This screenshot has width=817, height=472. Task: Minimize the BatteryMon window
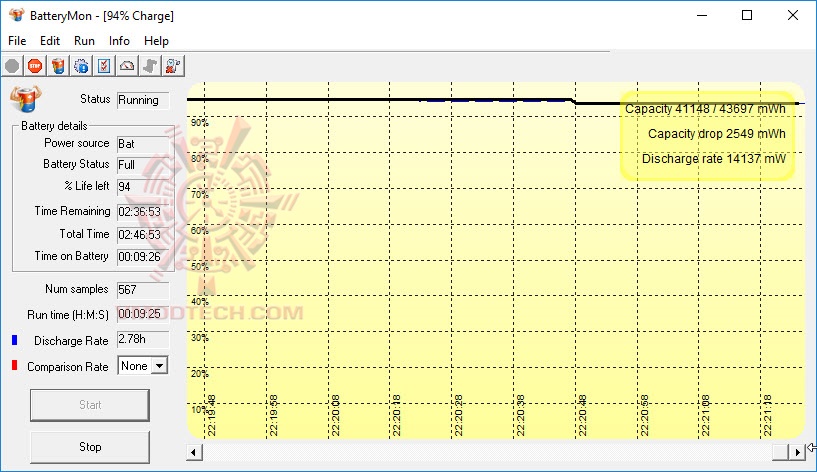(x=702, y=15)
